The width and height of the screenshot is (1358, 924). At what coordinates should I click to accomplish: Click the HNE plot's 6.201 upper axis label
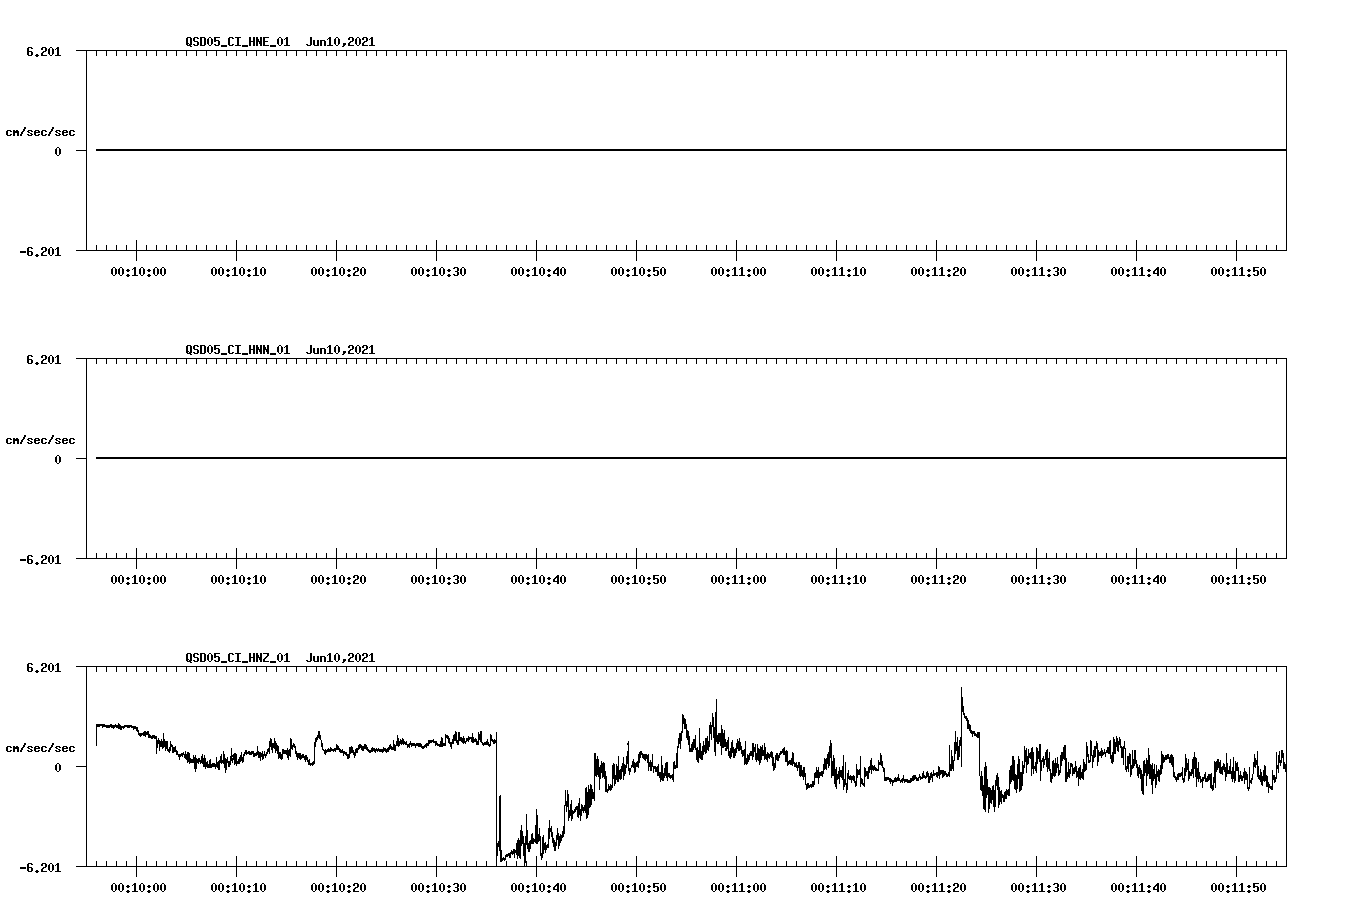43,51
